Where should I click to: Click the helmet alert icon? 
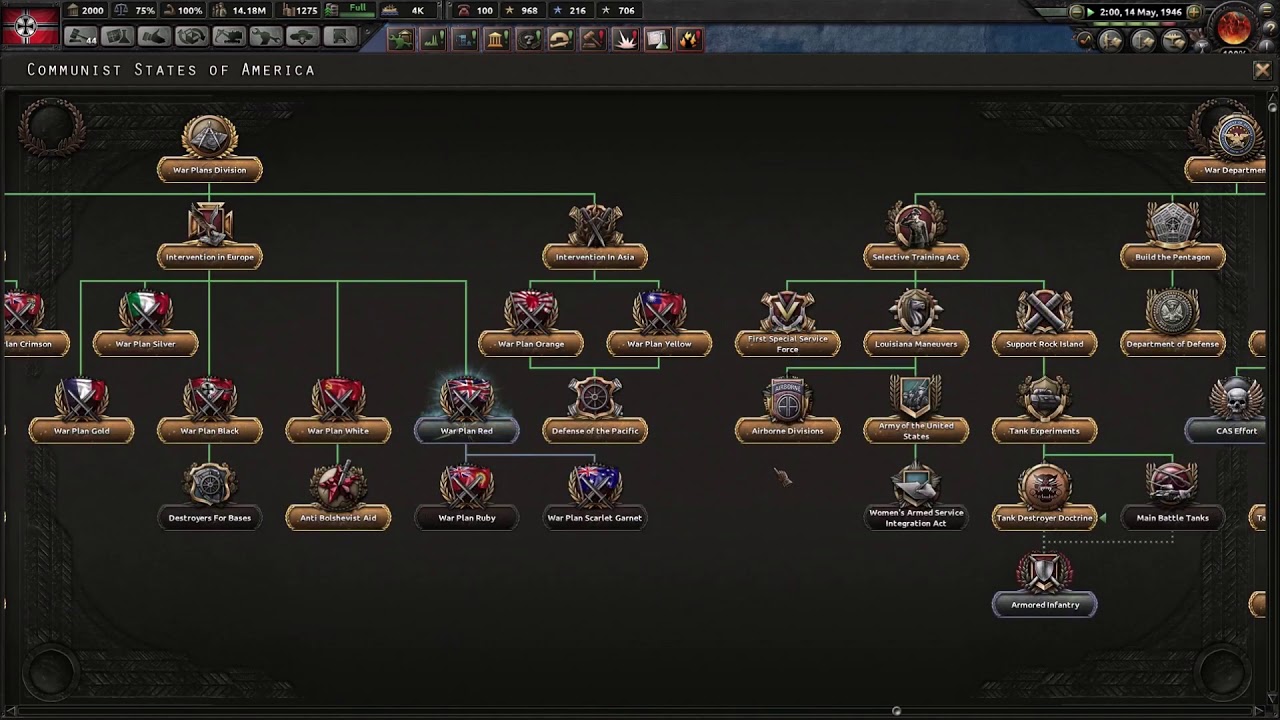[561, 39]
